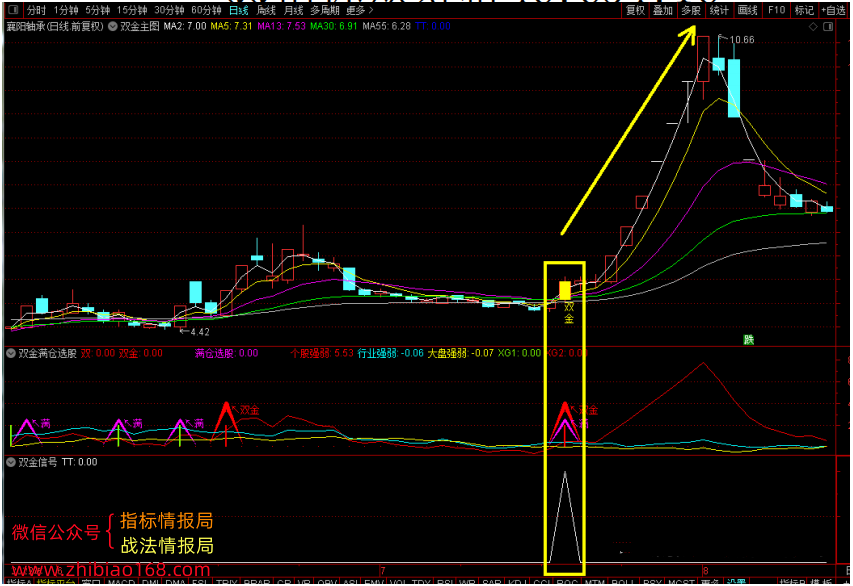
Task: Click the 4.42 low price label
Action: coord(200,332)
